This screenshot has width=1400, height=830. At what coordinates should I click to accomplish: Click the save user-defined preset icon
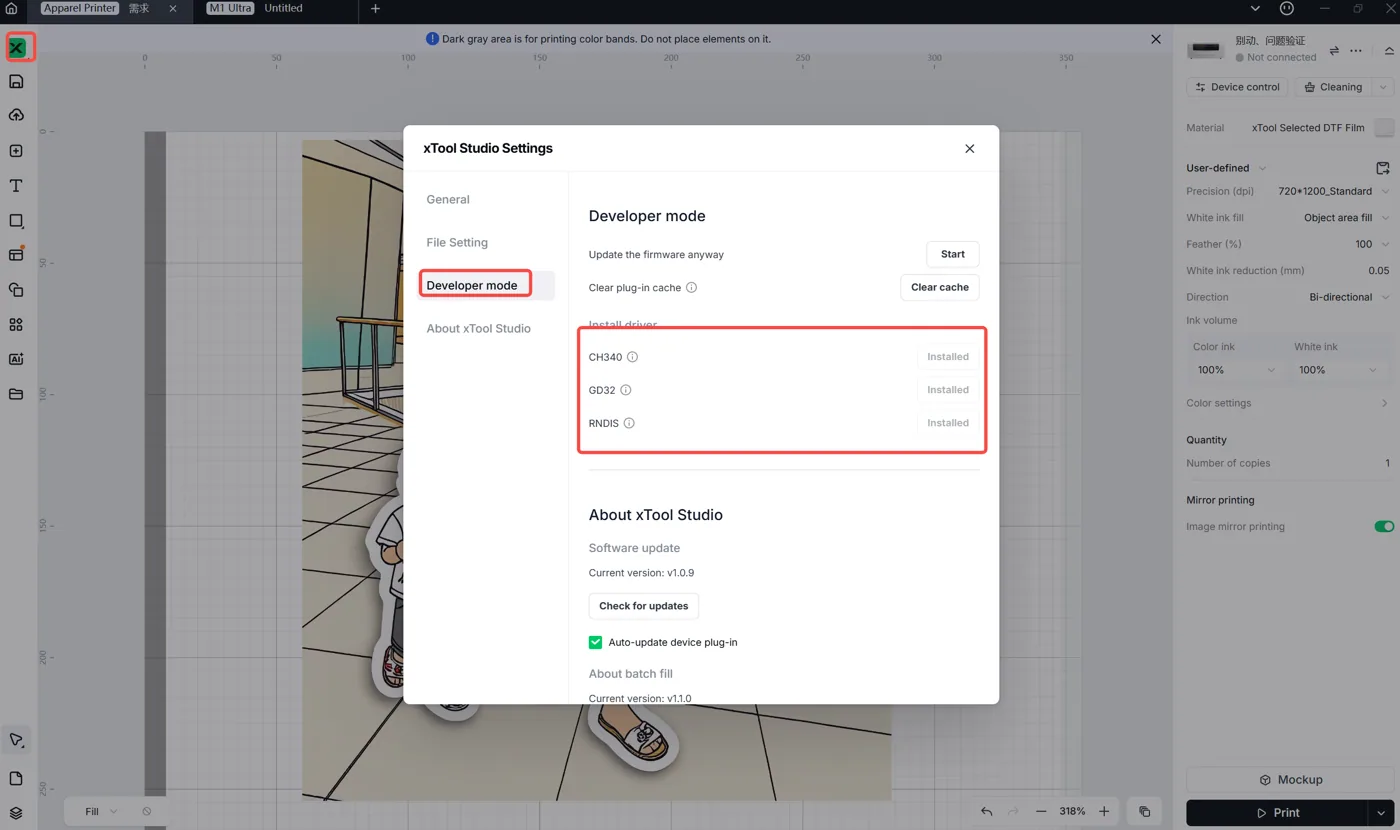coord(1383,168)
